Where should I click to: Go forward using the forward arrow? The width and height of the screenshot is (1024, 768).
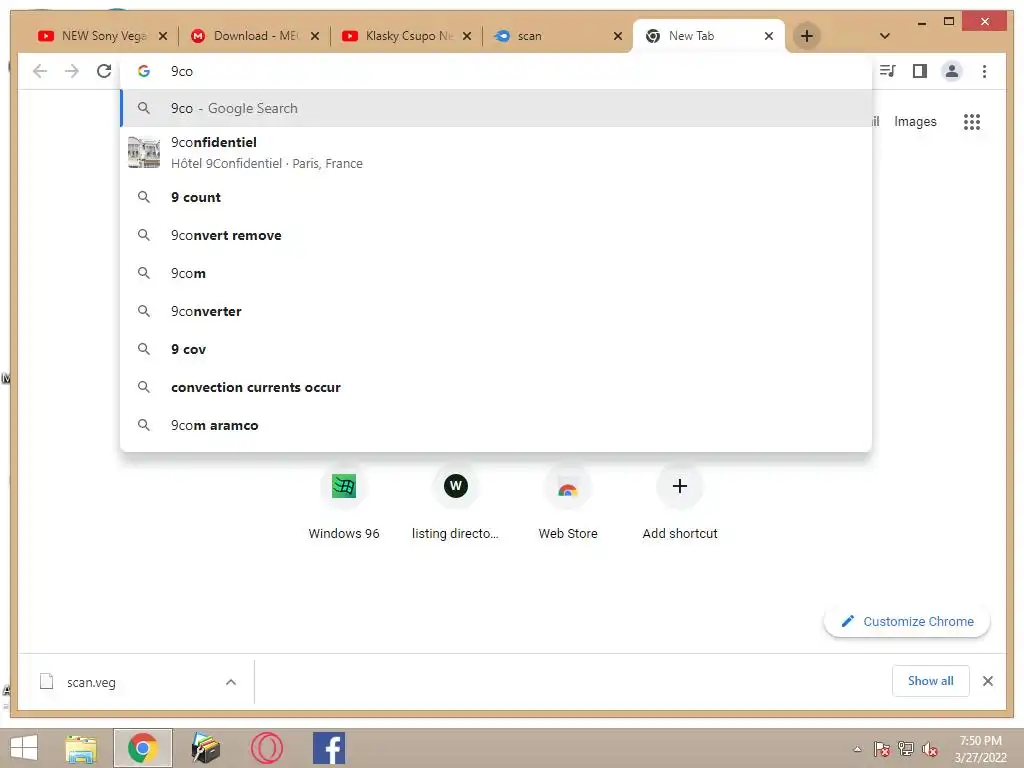tap(72, 71)
